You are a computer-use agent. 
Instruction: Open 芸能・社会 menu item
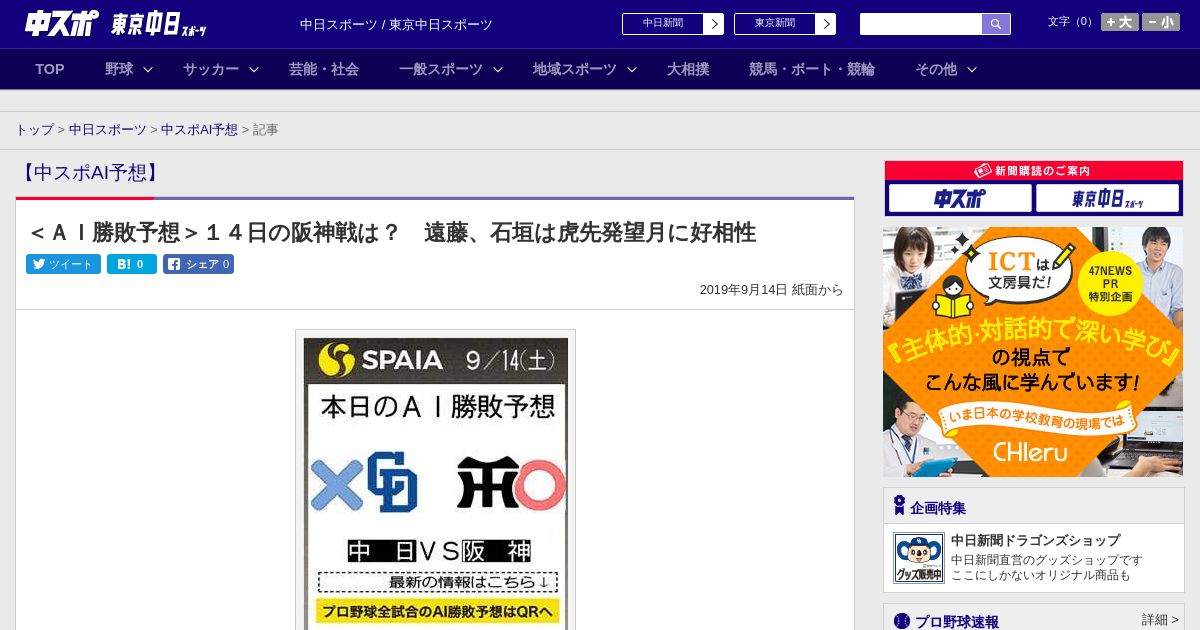(x=324, y=69)
